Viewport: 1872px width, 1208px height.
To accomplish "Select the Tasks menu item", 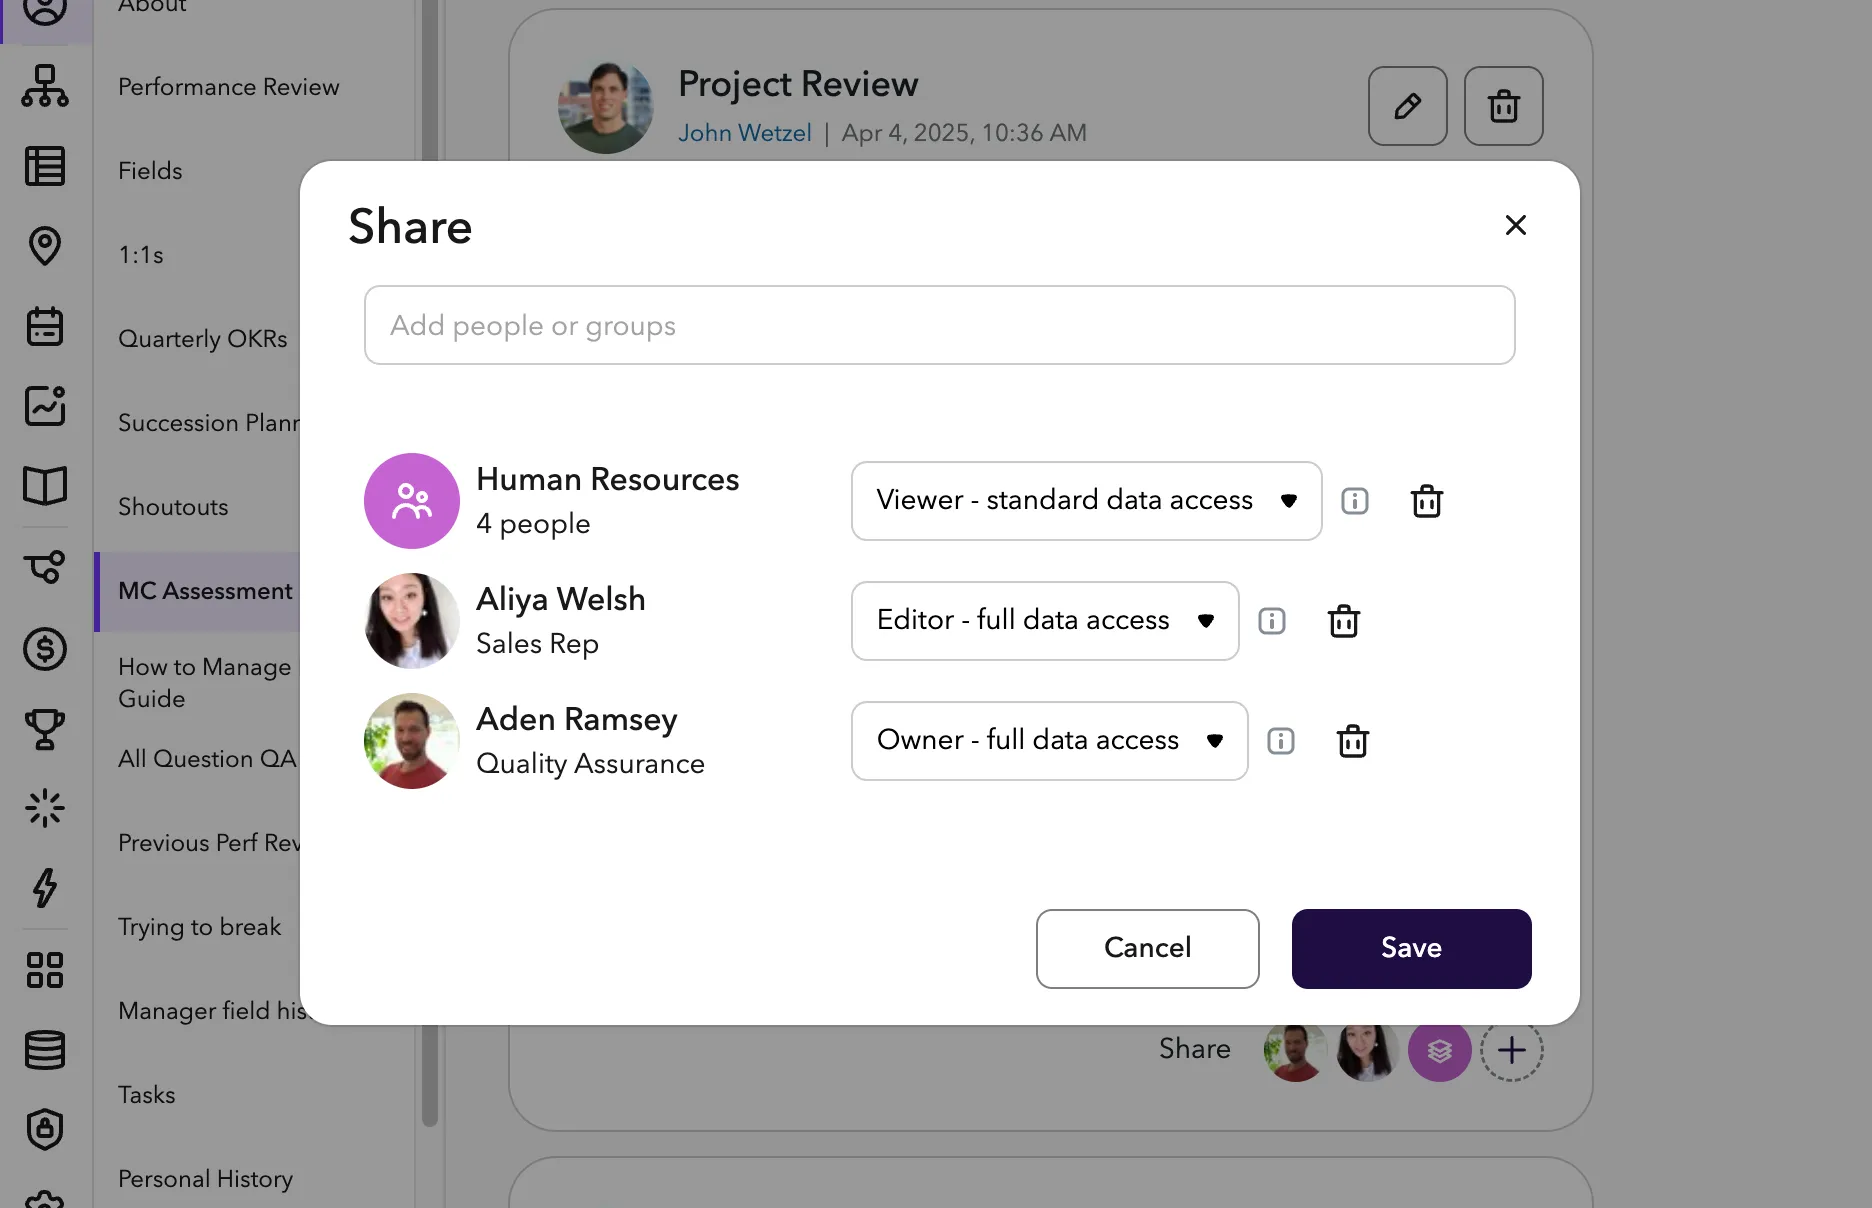I will point(147,1095).
